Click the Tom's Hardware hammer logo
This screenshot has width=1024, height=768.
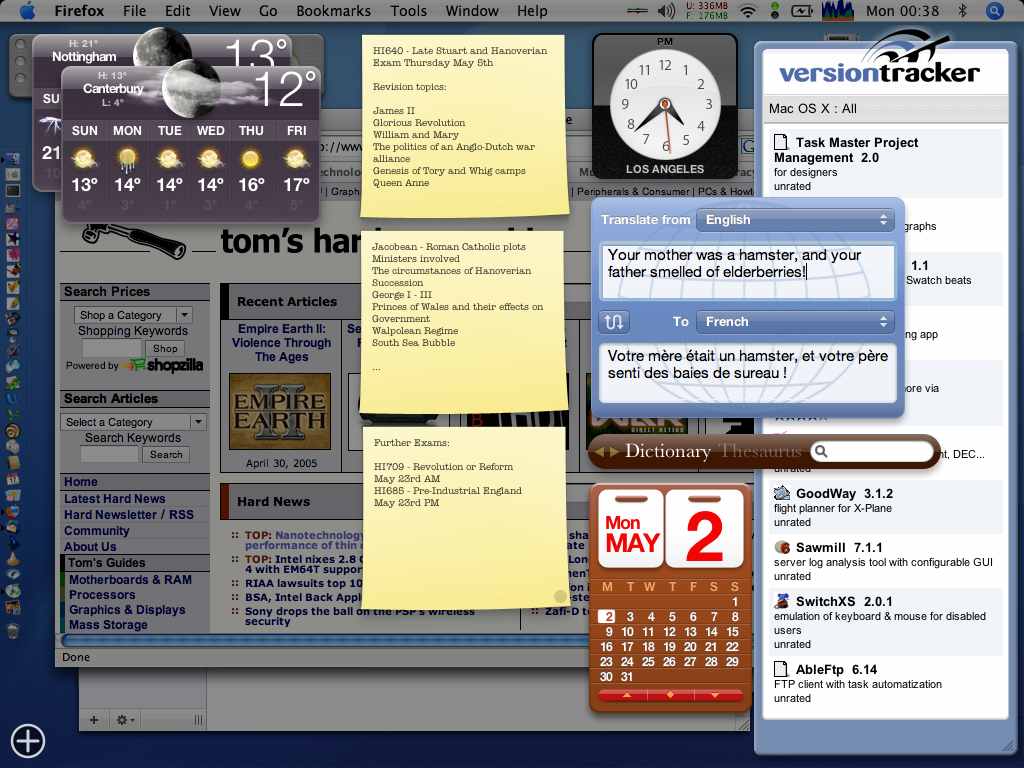coord(134,240)
